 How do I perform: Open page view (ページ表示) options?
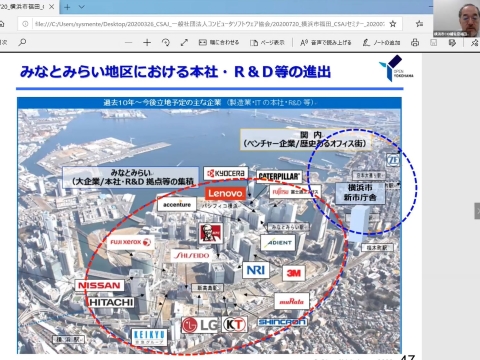pyautogui.click(x=267, y=43)
